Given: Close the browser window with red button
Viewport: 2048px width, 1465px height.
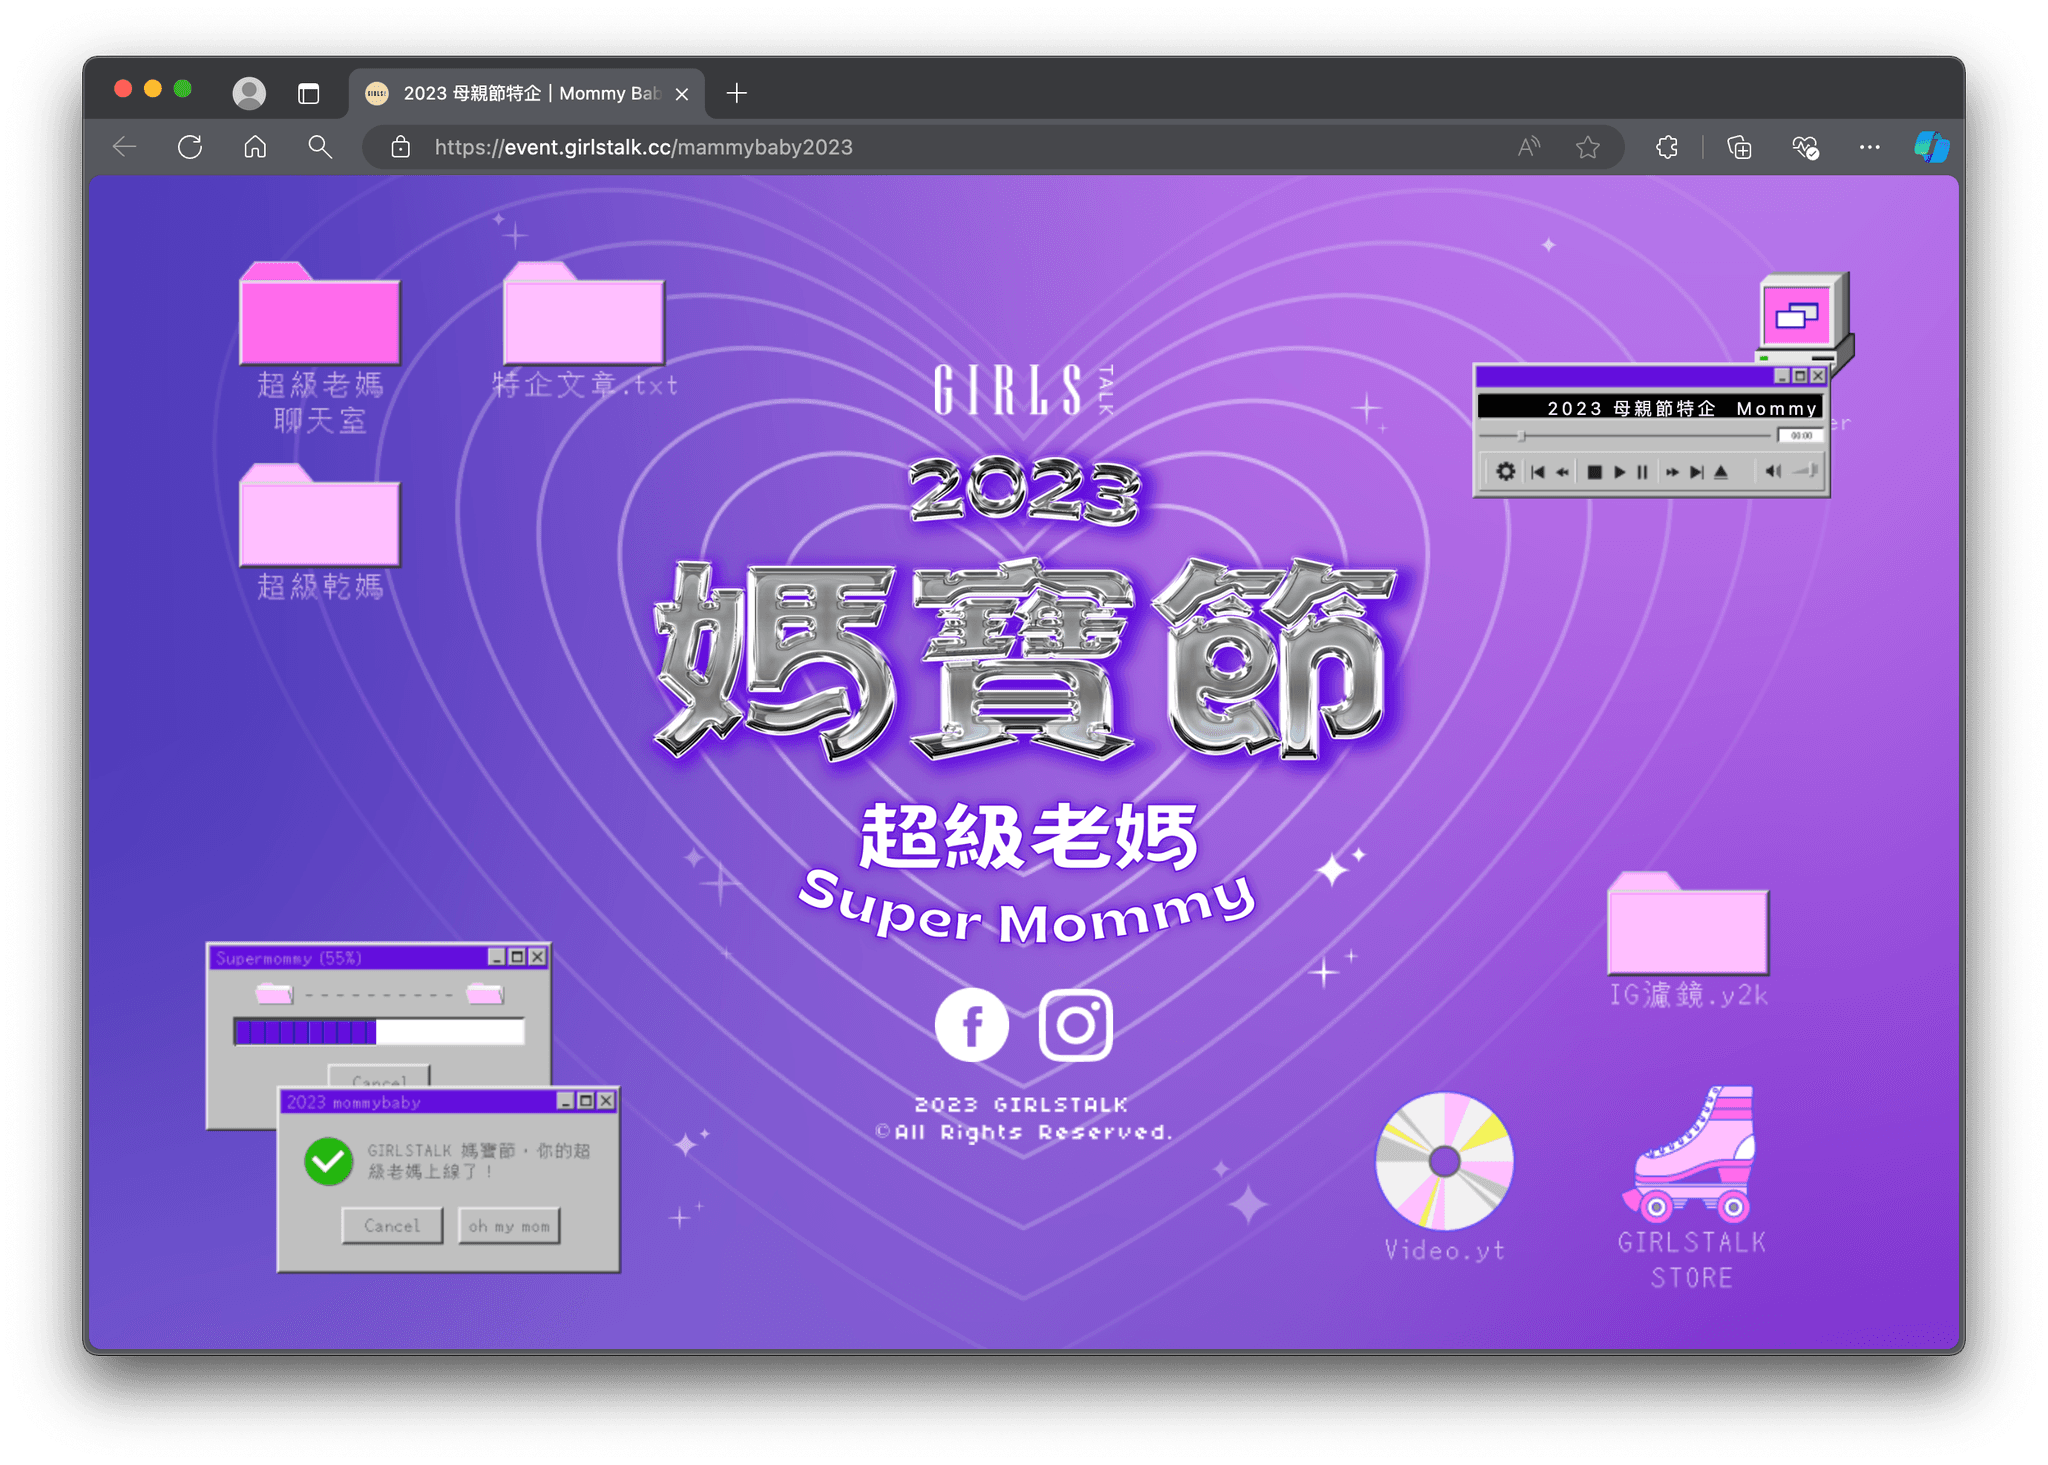Looking at the screenshot, I should pos(123,89).
